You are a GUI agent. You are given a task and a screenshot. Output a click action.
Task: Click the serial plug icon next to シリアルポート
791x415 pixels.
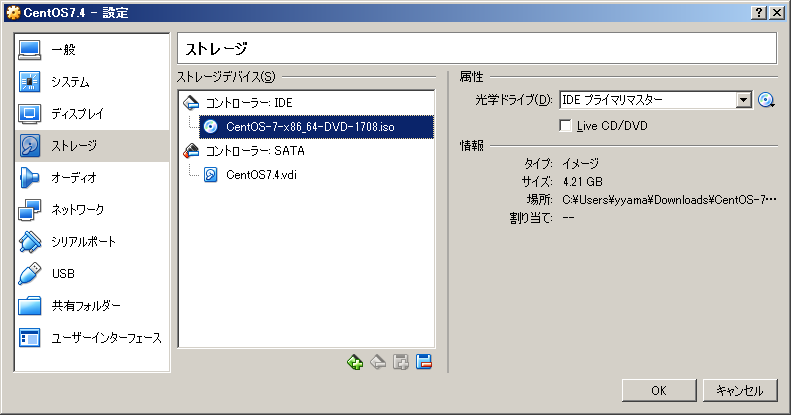pos(30,242)
